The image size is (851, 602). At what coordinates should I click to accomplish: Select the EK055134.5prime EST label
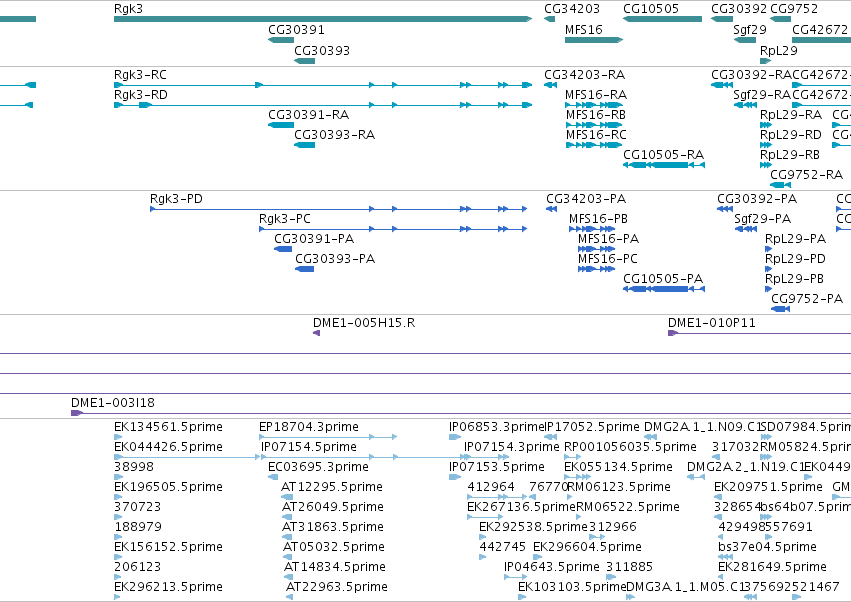618,467
